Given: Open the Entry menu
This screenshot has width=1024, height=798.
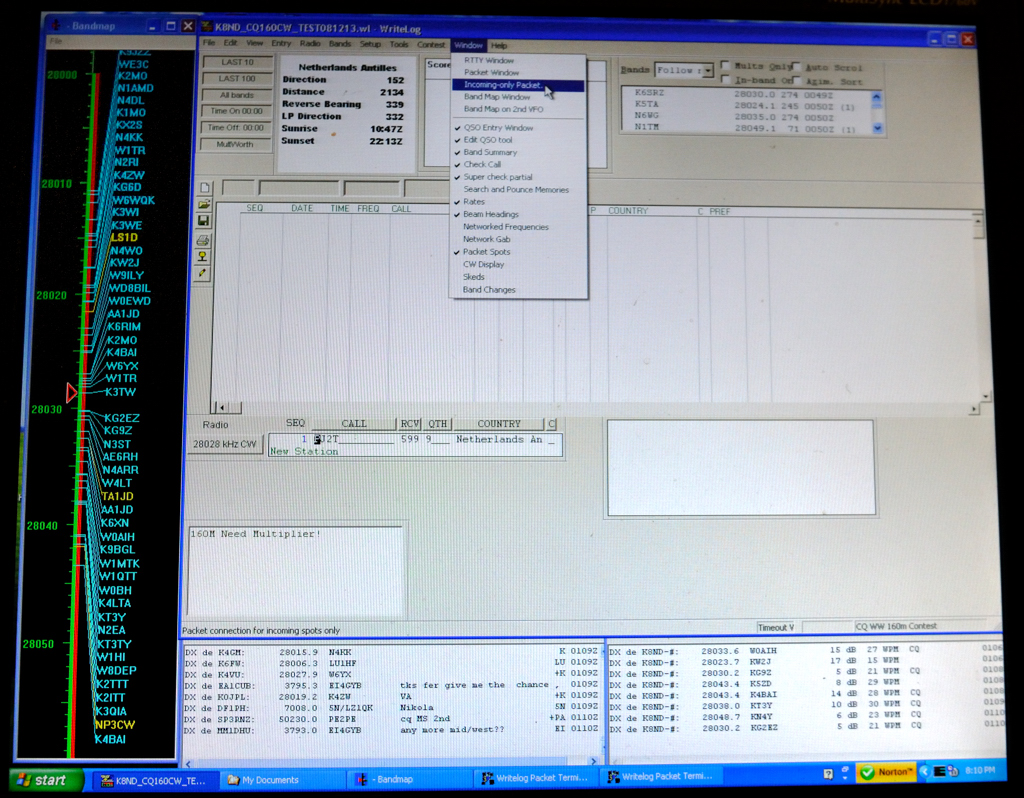Looking at the screenshot, I should [281, 44].
